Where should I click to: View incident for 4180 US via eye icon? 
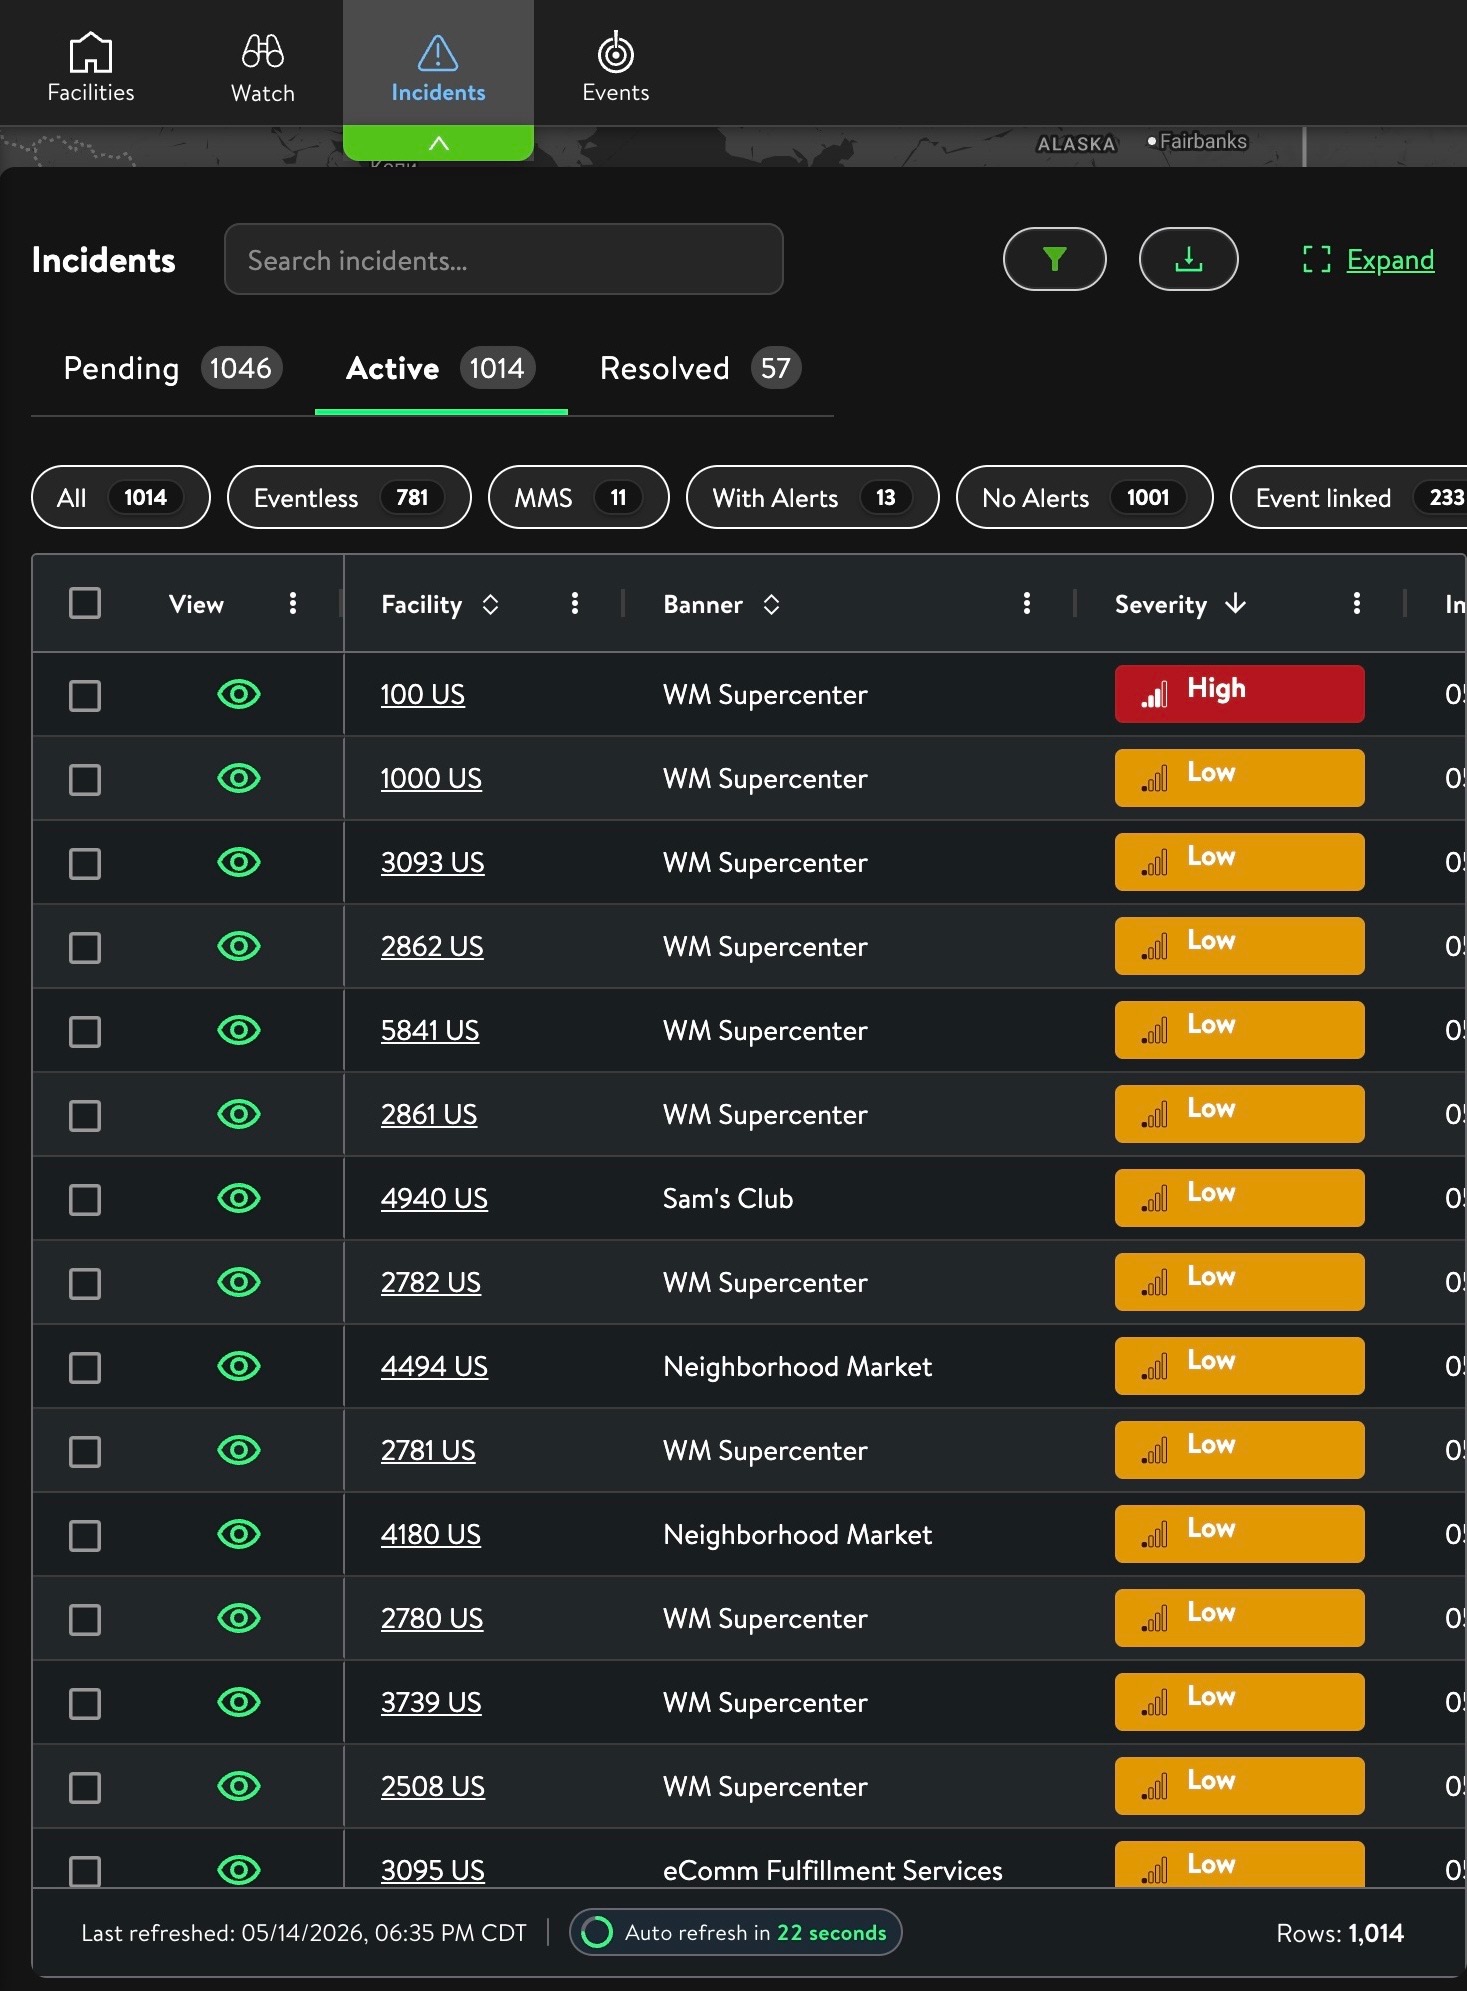(239, 1534)
